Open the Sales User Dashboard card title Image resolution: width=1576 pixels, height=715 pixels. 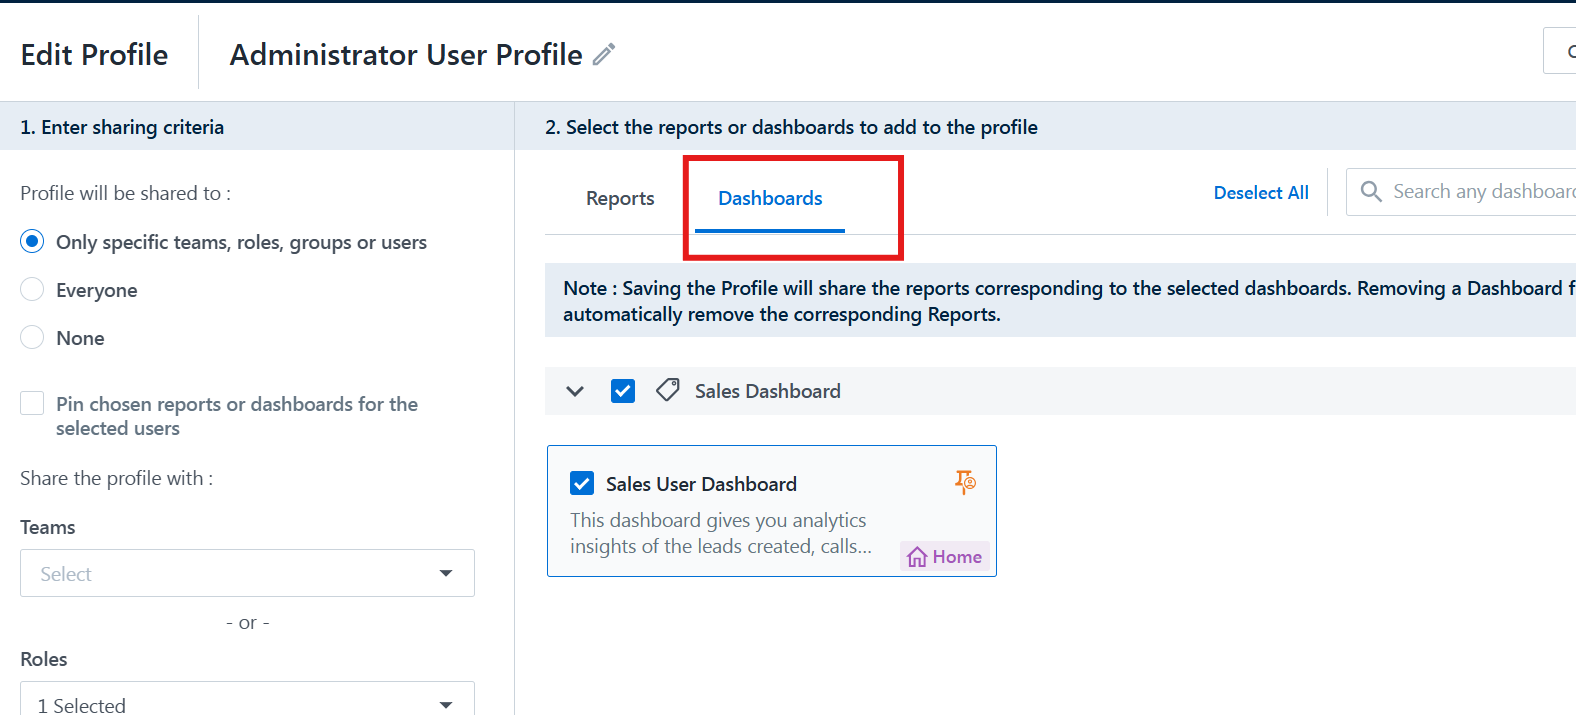point(701,484)
